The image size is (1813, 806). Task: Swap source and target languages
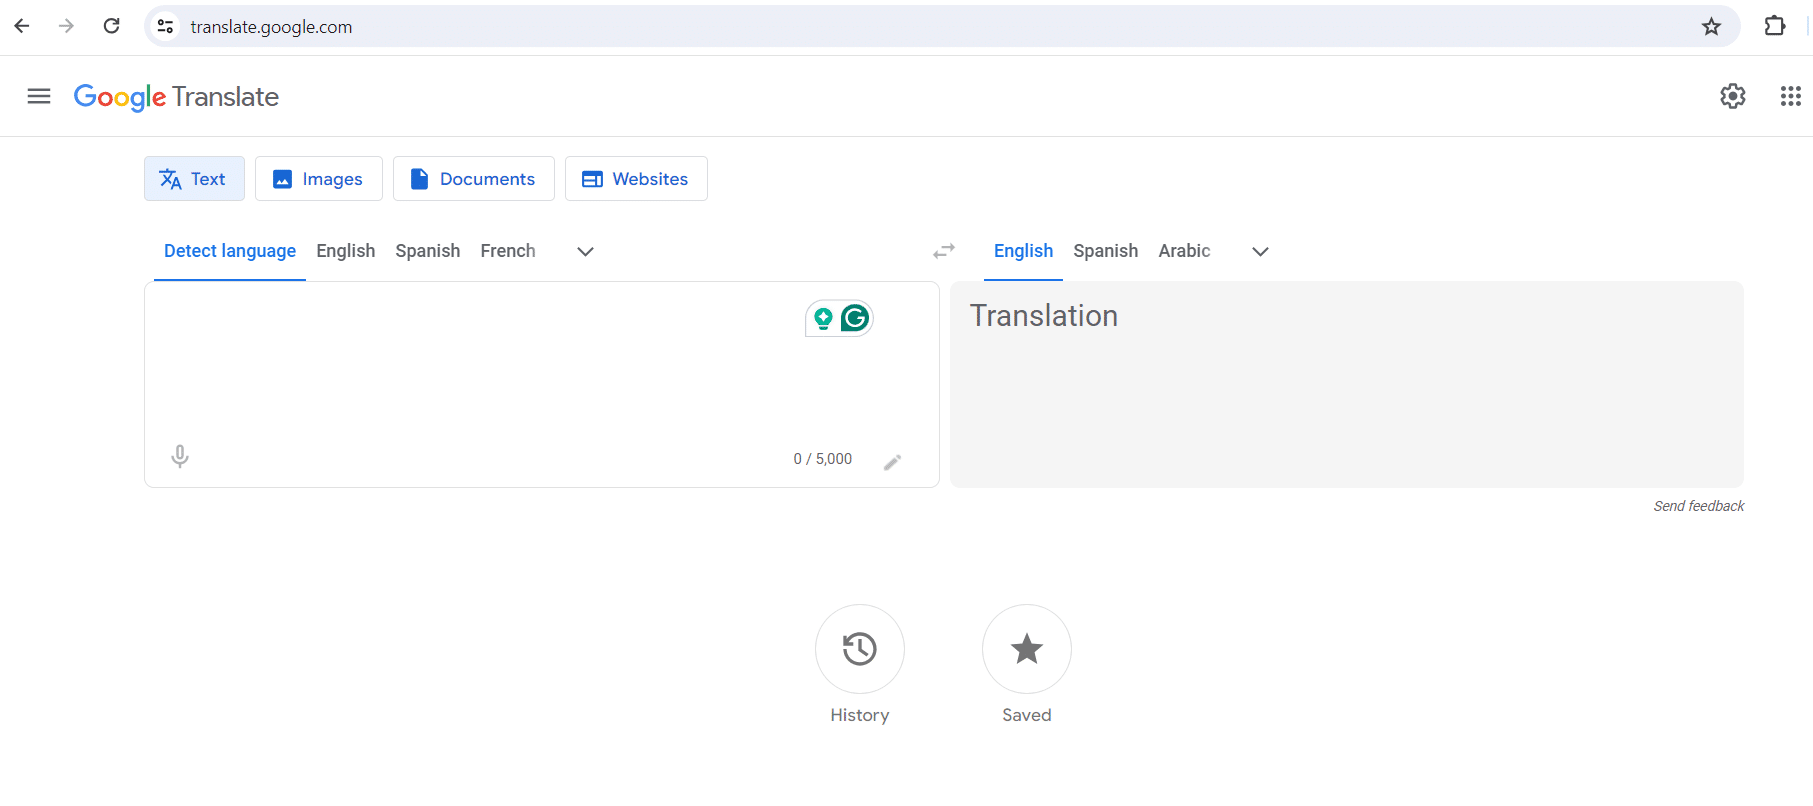(x=944, y=251)
